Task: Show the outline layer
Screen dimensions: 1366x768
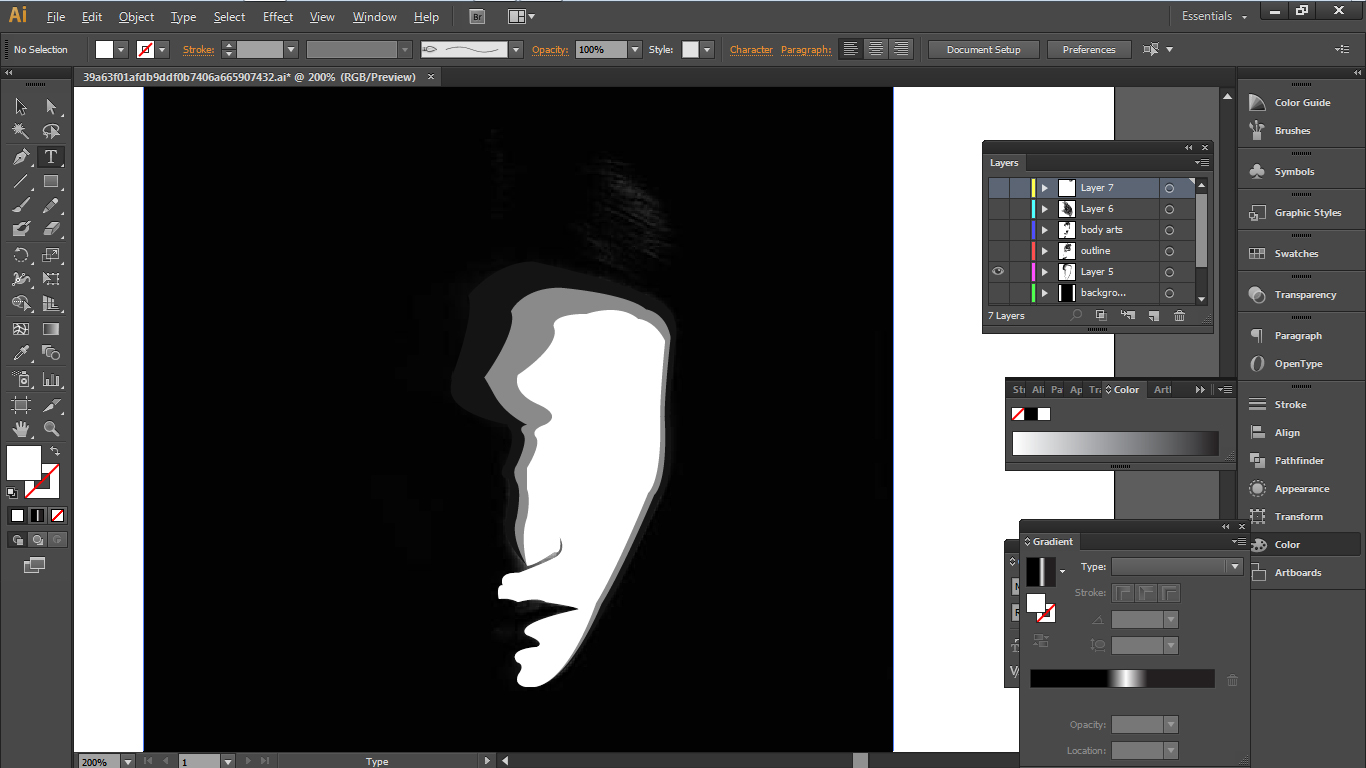Action: coord(999,251)
